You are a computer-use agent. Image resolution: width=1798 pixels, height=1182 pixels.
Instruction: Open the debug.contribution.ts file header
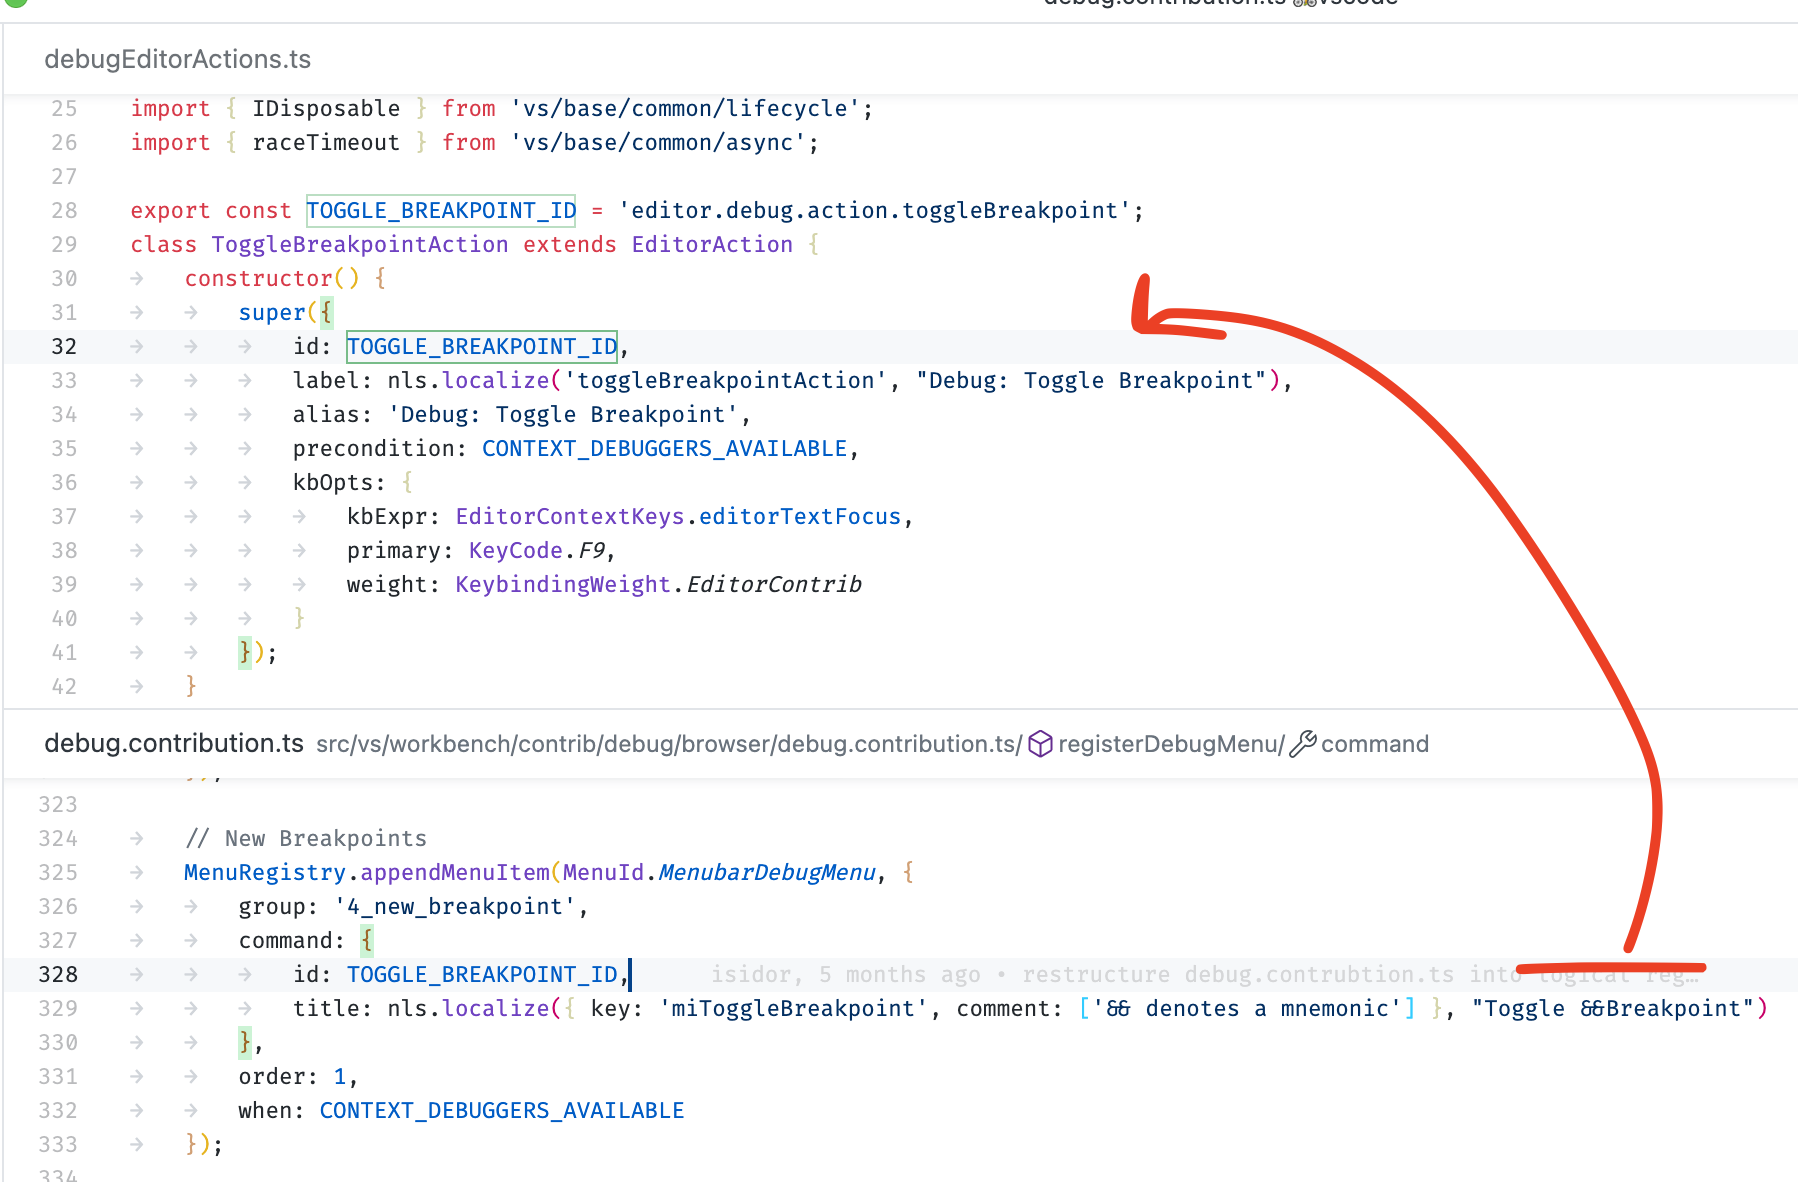tap(174, 744)
